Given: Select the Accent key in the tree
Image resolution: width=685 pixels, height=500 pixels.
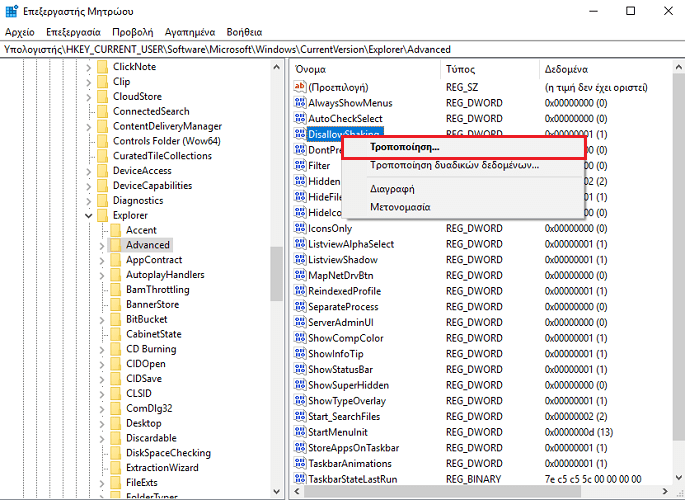Looking at the screenshot, I should [141, 230].
